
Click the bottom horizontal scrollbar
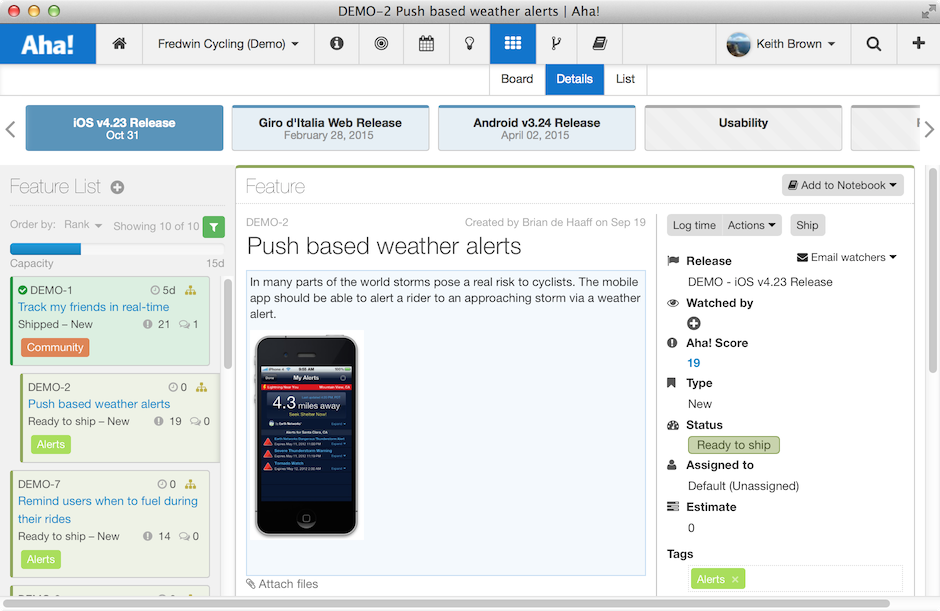click(447, 603)
